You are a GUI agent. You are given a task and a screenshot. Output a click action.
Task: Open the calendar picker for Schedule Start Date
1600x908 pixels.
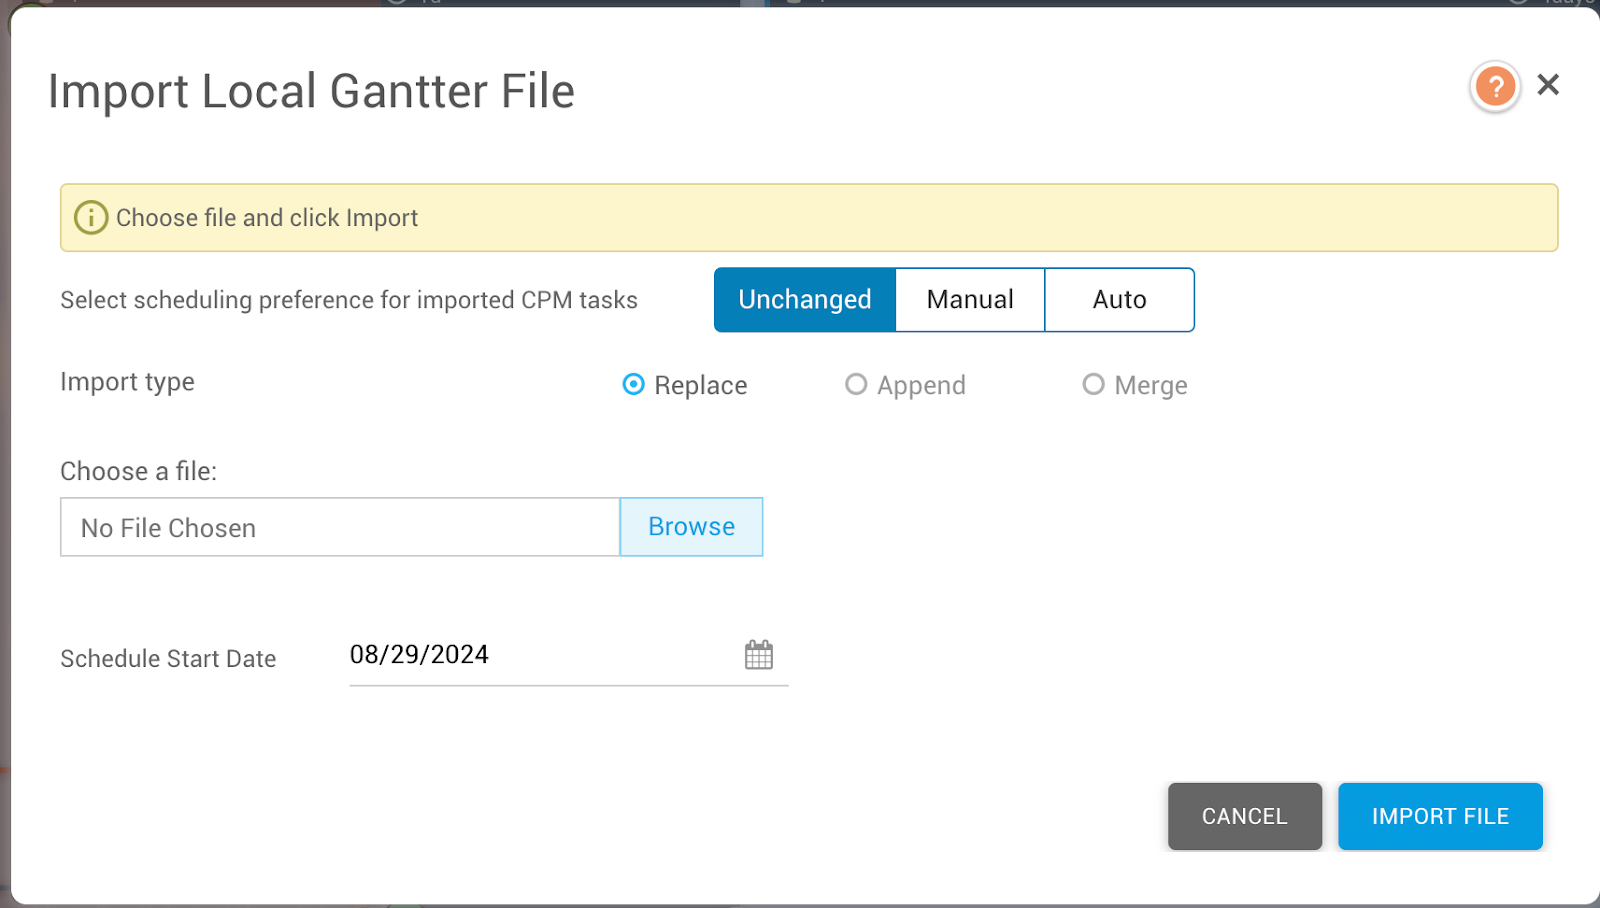pos(759,655)
